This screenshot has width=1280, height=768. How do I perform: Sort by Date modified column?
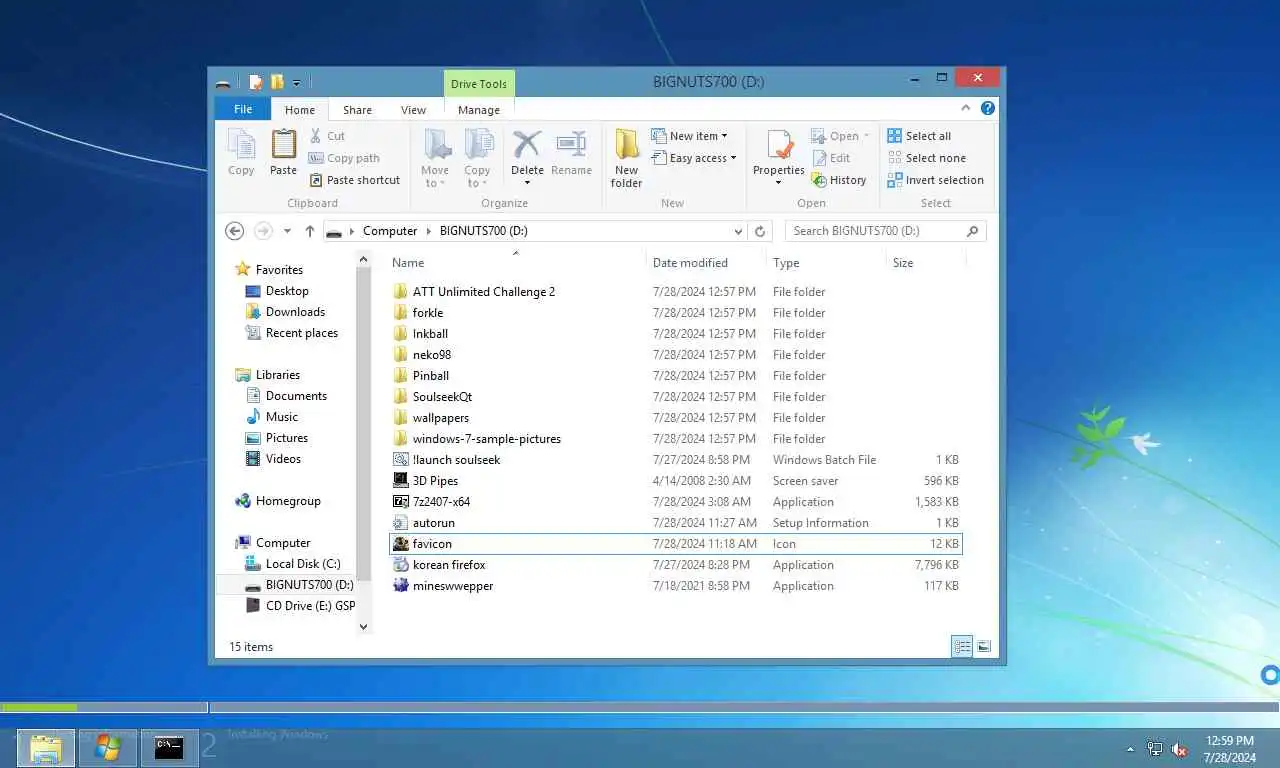pos(706,263)
